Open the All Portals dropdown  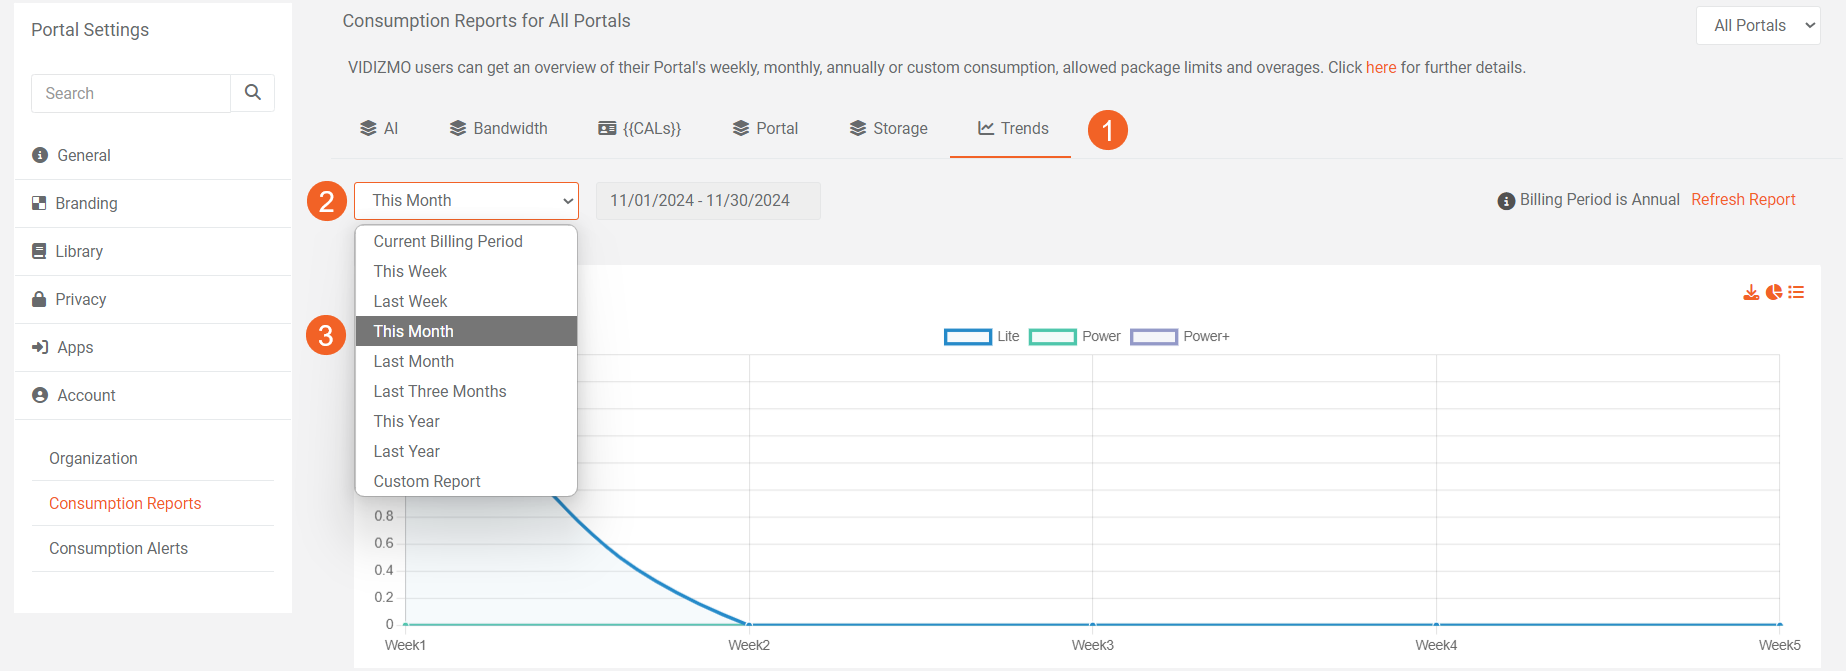[x=1758, y=26]
